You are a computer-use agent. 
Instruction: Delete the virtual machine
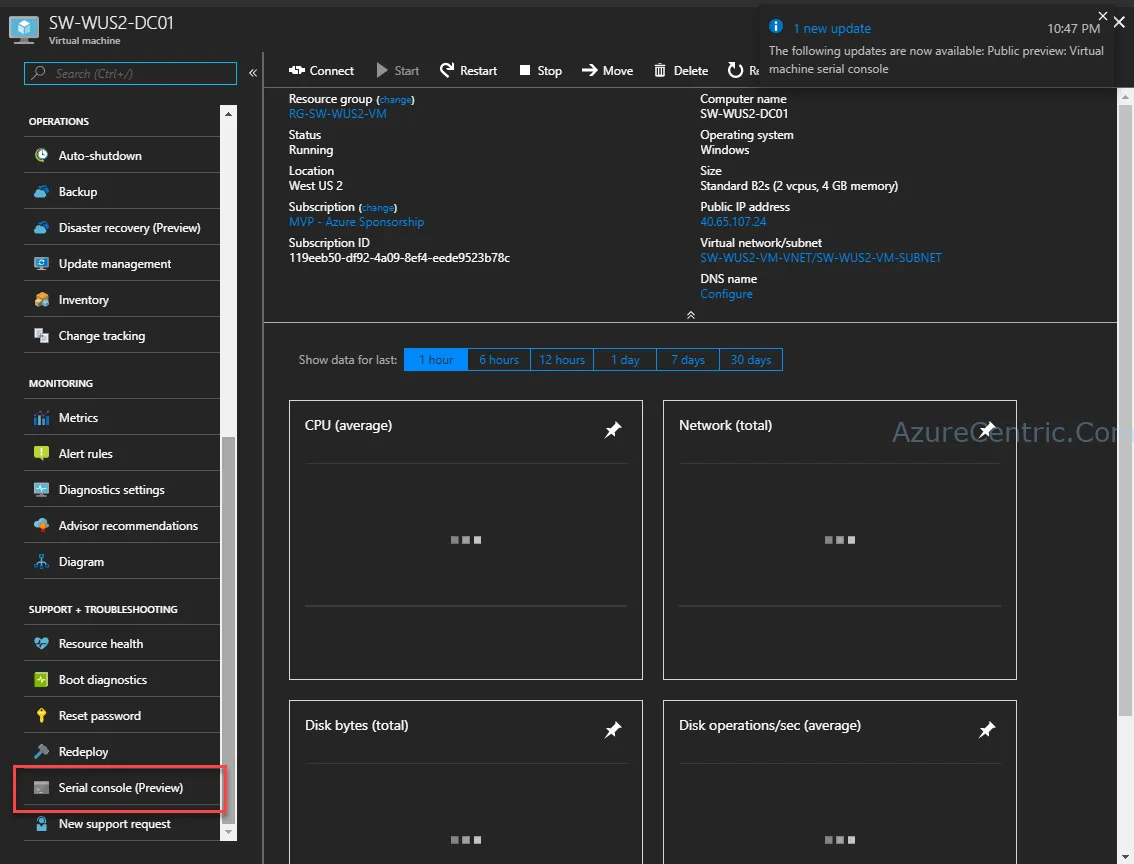[681, 71]
